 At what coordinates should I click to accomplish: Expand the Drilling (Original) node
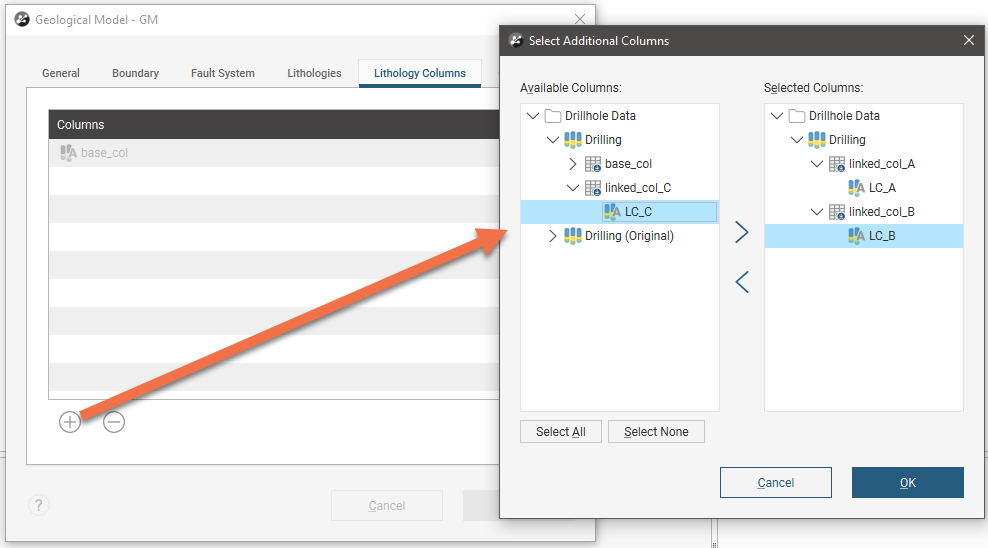(553, 236)
